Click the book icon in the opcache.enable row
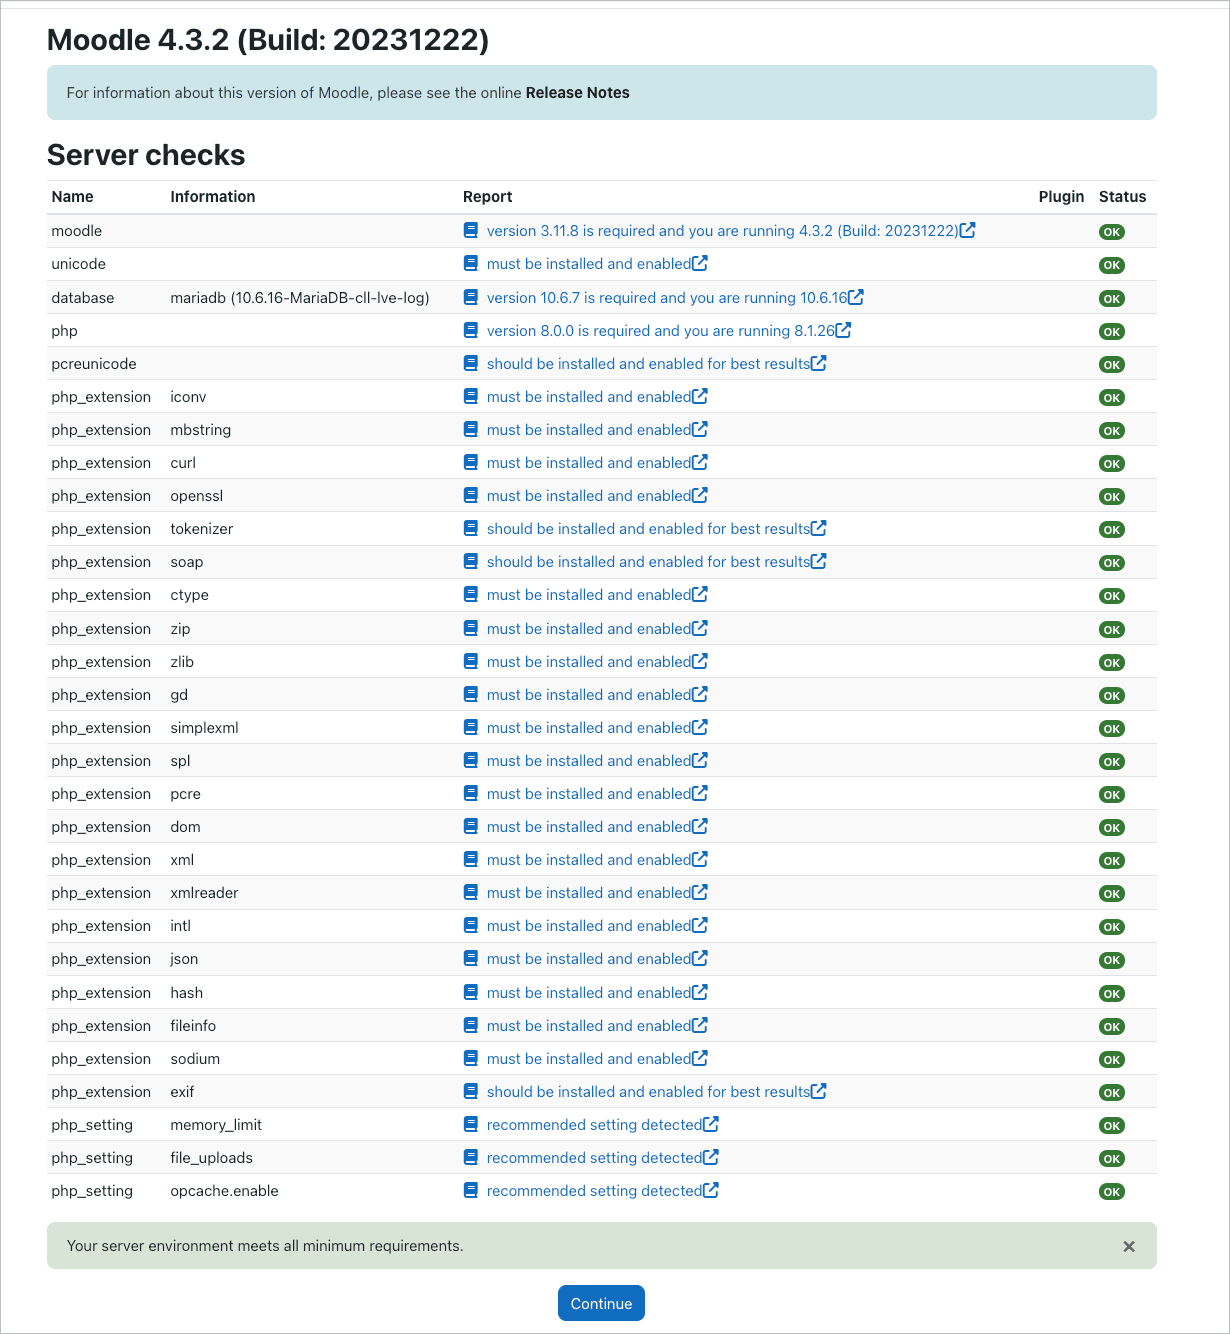The width and height of the screenshot is (1230, 1334). click(471, 1190)
